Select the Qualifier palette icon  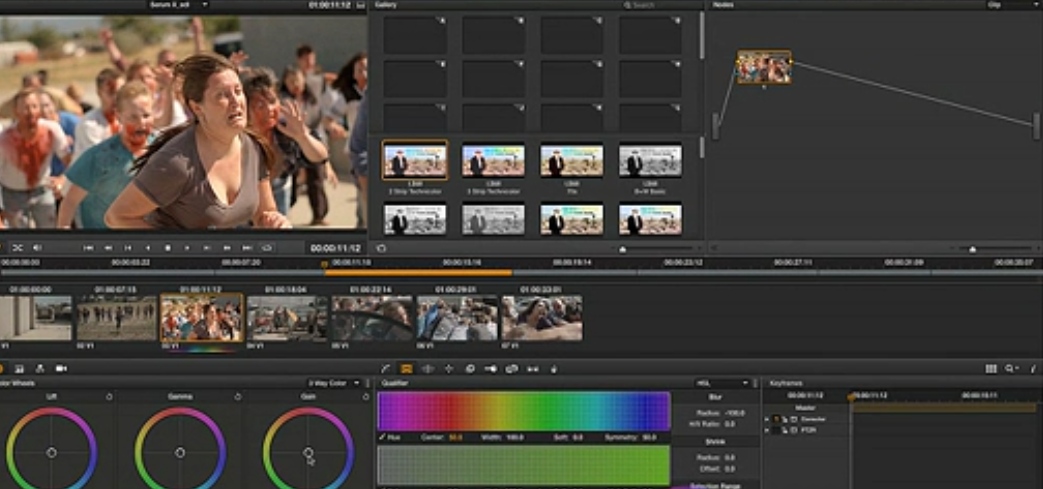pos(406,369)
